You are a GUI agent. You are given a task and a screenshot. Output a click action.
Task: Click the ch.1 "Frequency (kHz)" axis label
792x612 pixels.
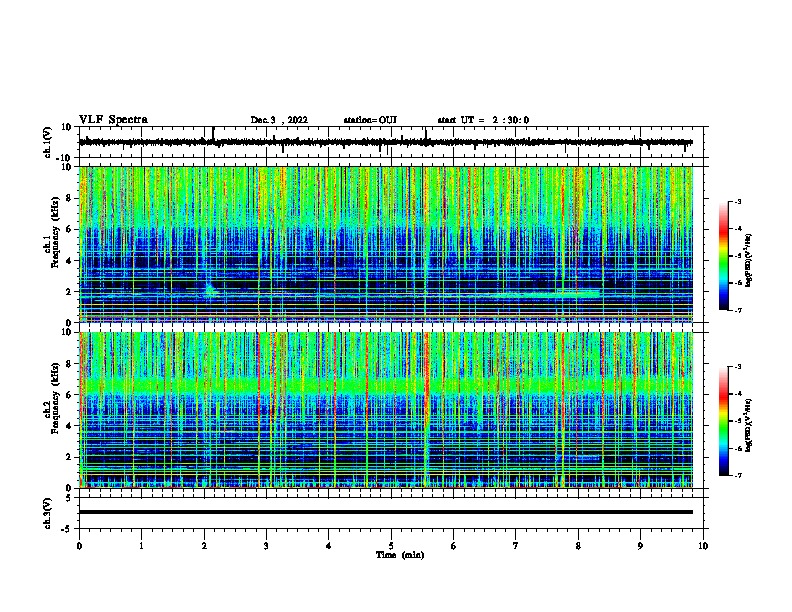pyautogui.click(x=55, y=232)
